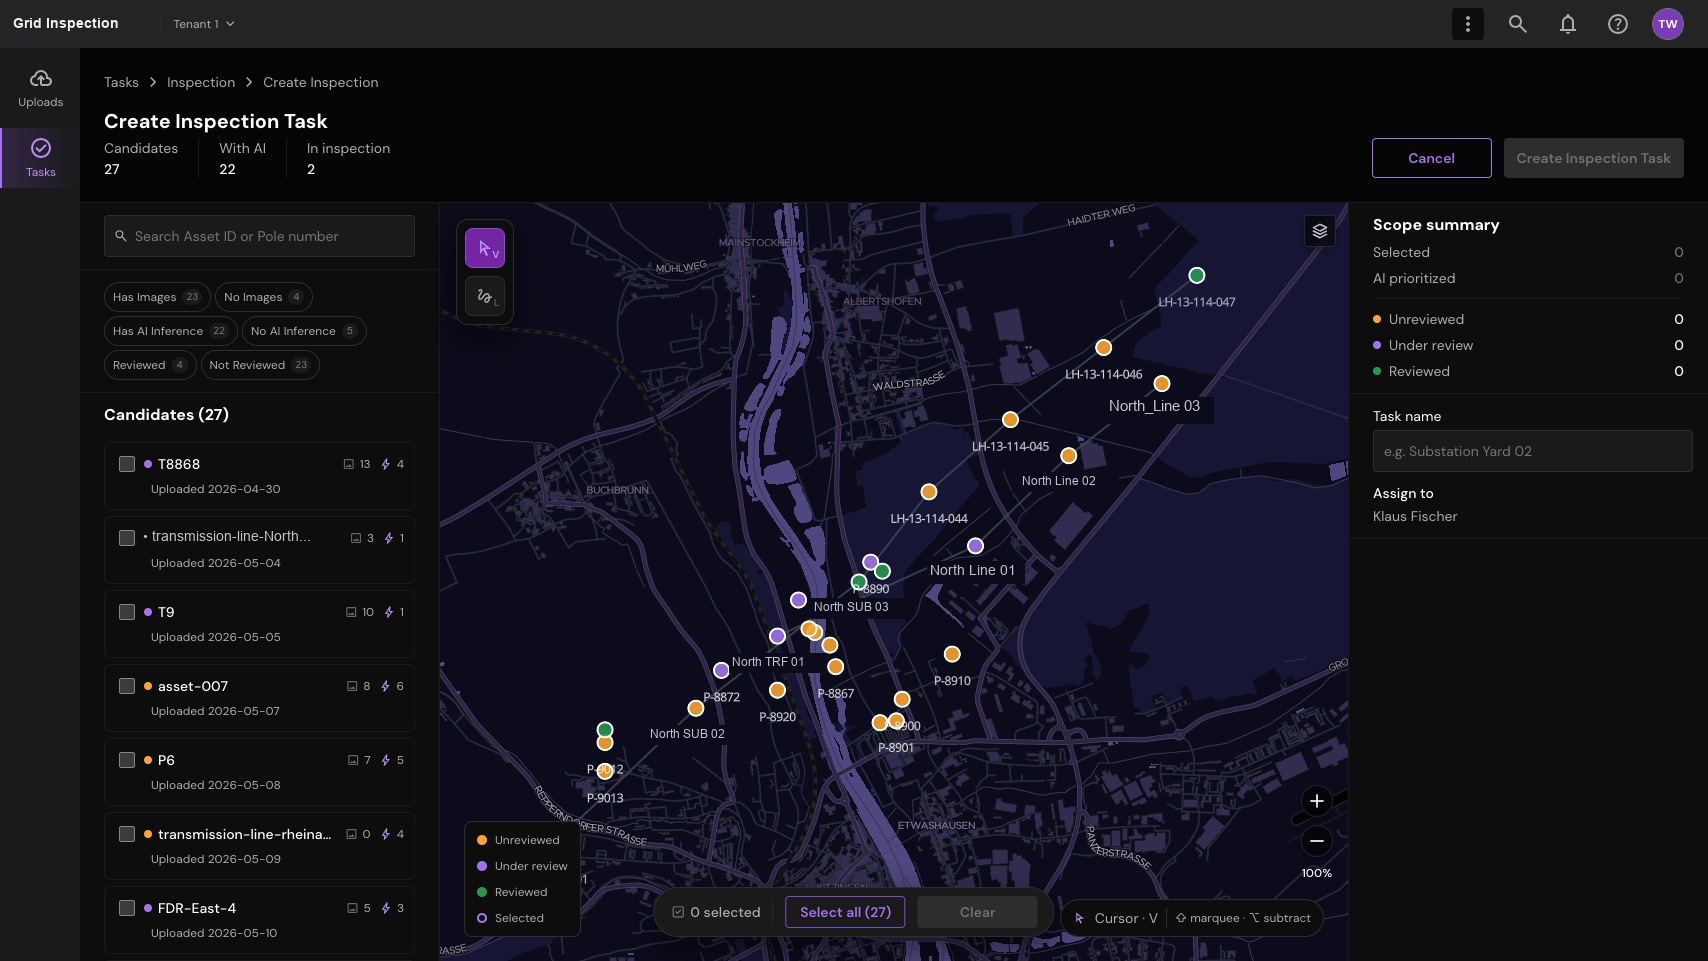Check the transmission-line-North candidate checkbox
The image size is (1708, 961).
tap(127, 538)
